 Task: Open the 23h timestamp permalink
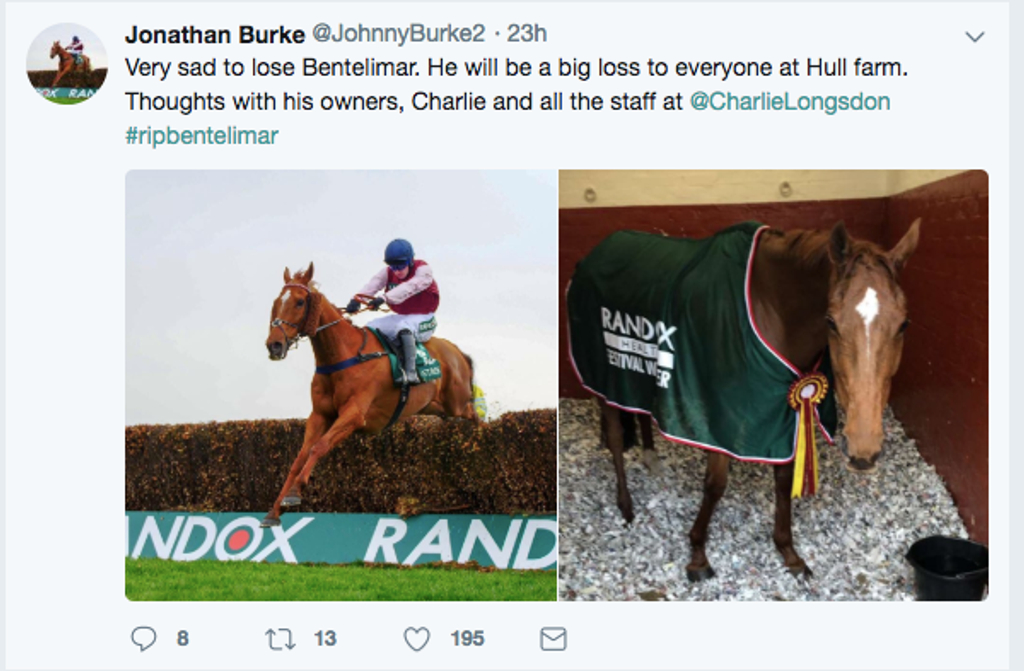click(x=527, y=33)
